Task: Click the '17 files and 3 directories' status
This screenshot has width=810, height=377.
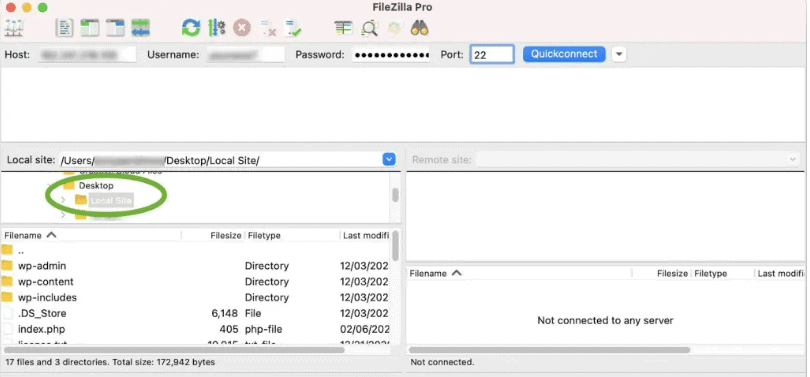Action: 110,362
